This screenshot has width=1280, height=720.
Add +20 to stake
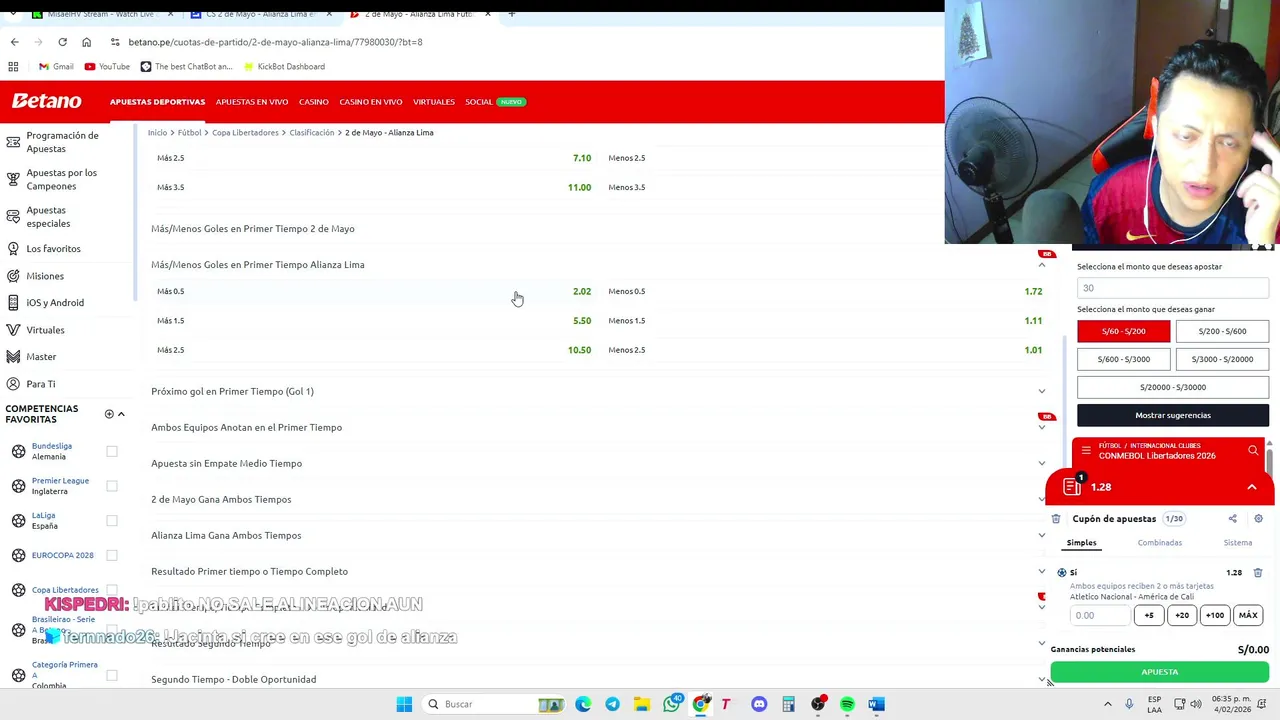click(x=1182, y=615)
